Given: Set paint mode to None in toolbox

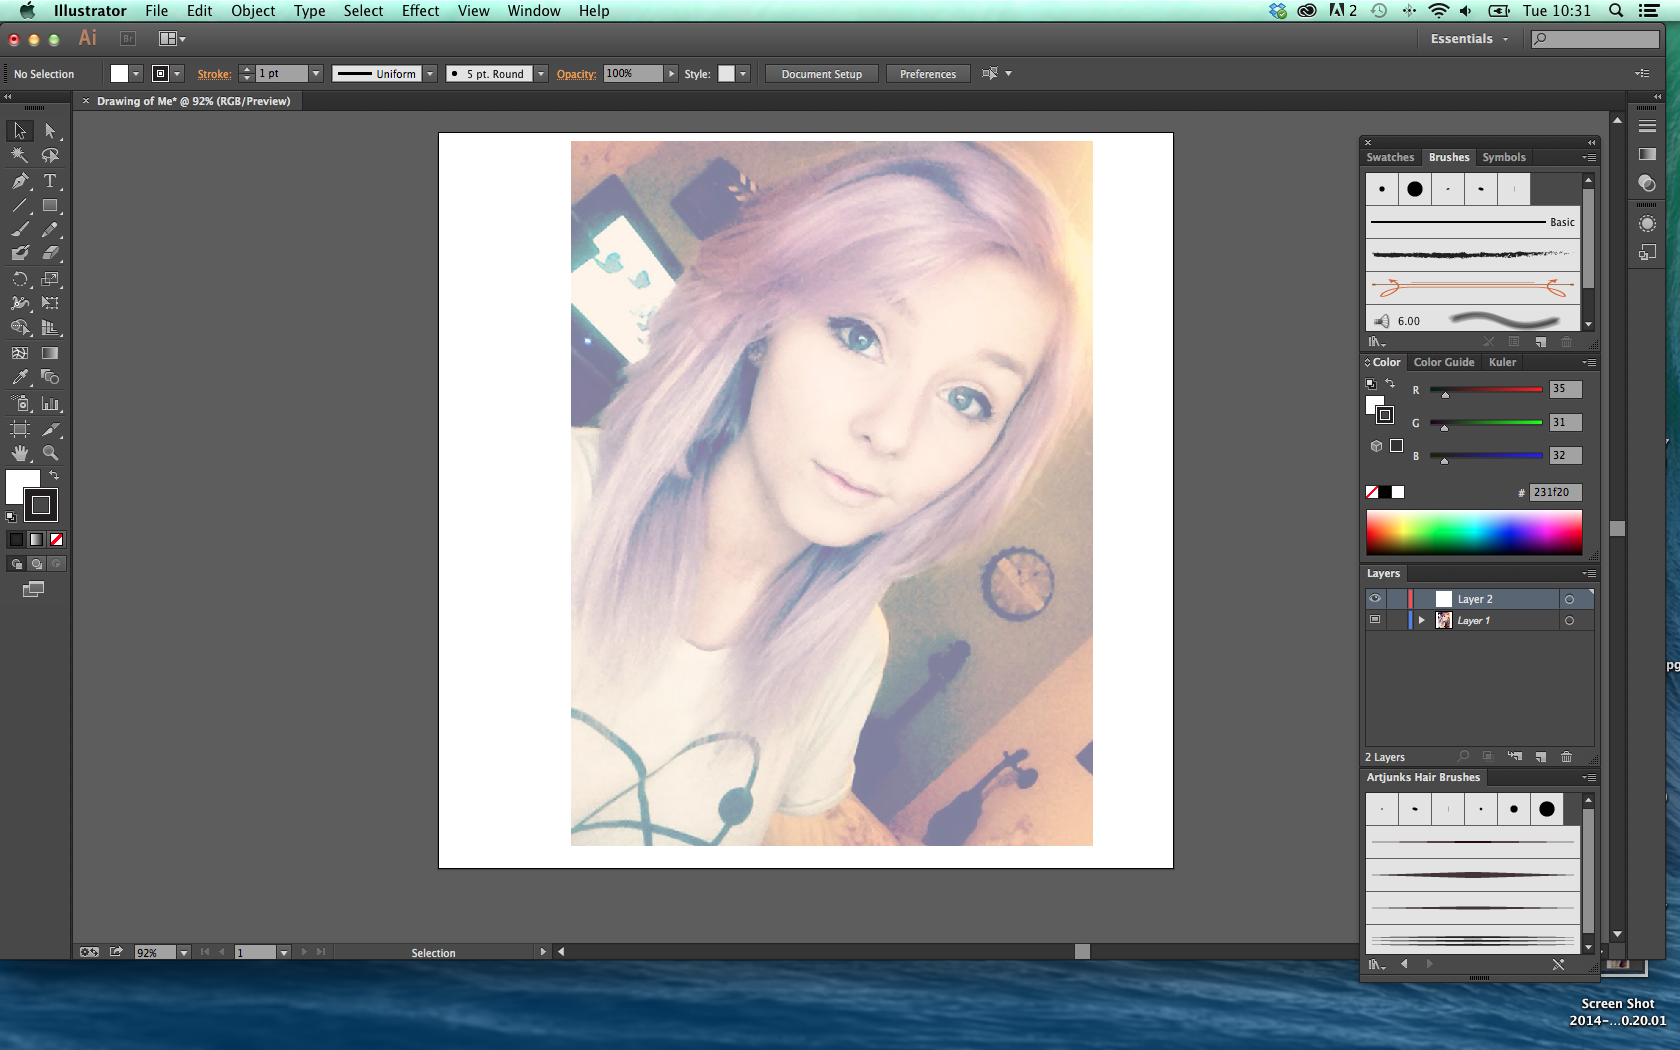Looking at the screenshot, I should coord(57,539).
